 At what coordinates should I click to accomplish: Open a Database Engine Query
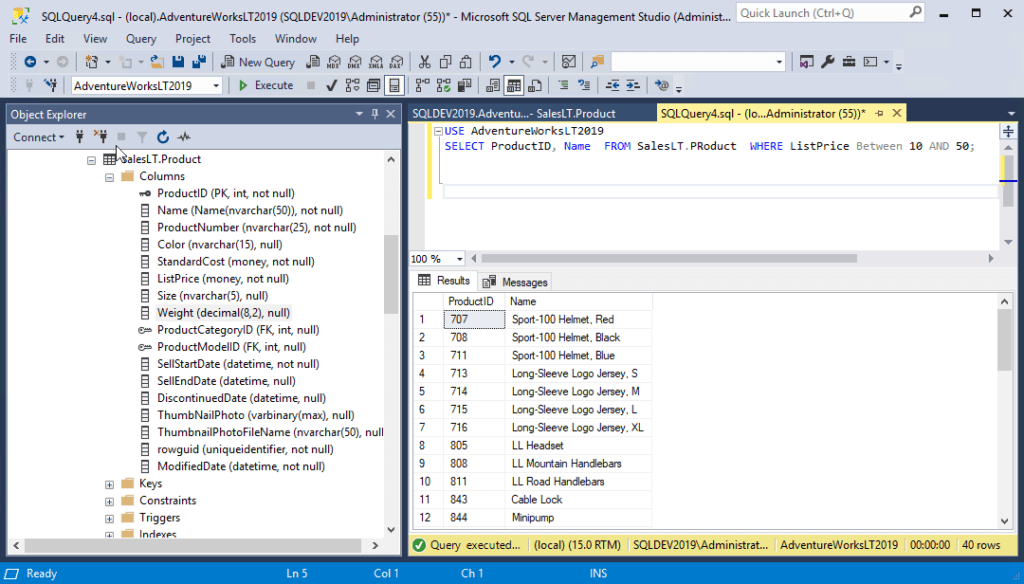313,62
